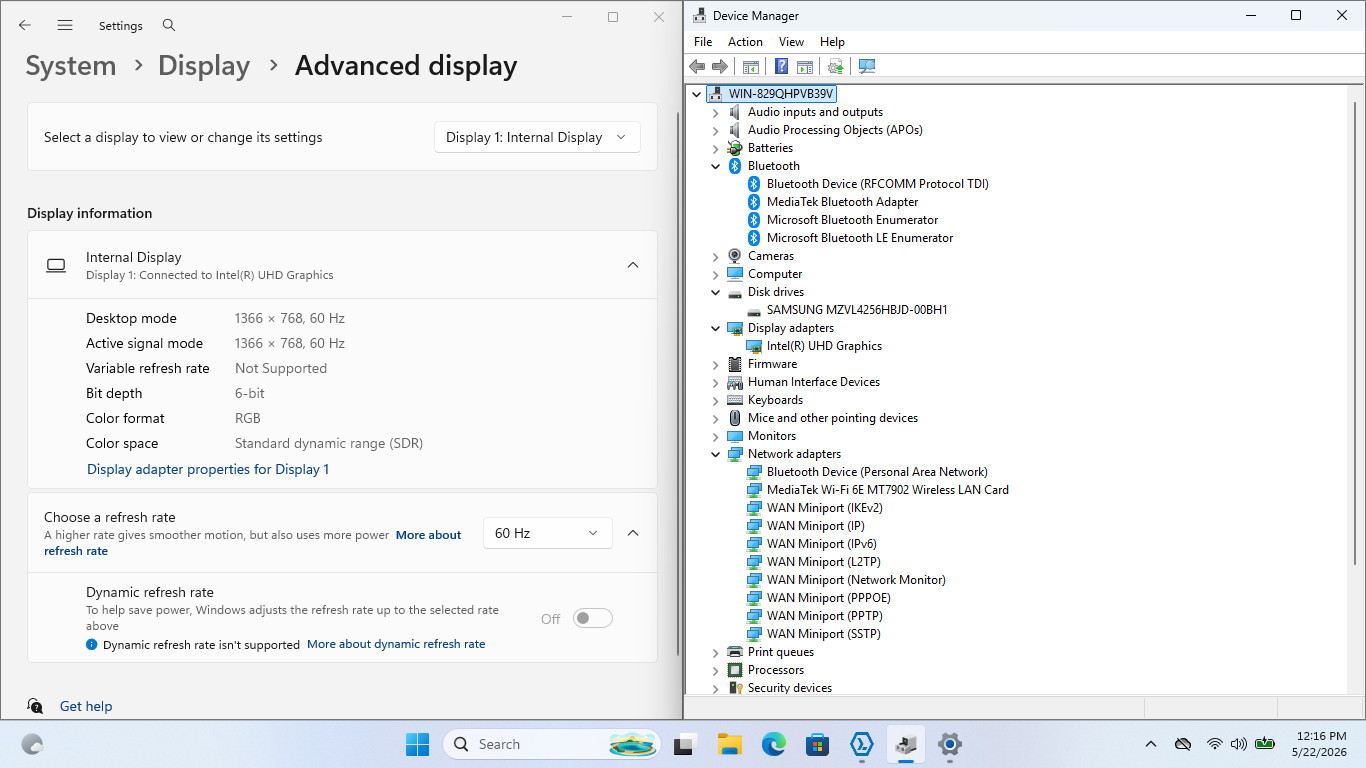The height and width of the screenshot is (768, 1366).
Task: Collapse the Display adapters tree node
Action: click(x=716, y=328)
